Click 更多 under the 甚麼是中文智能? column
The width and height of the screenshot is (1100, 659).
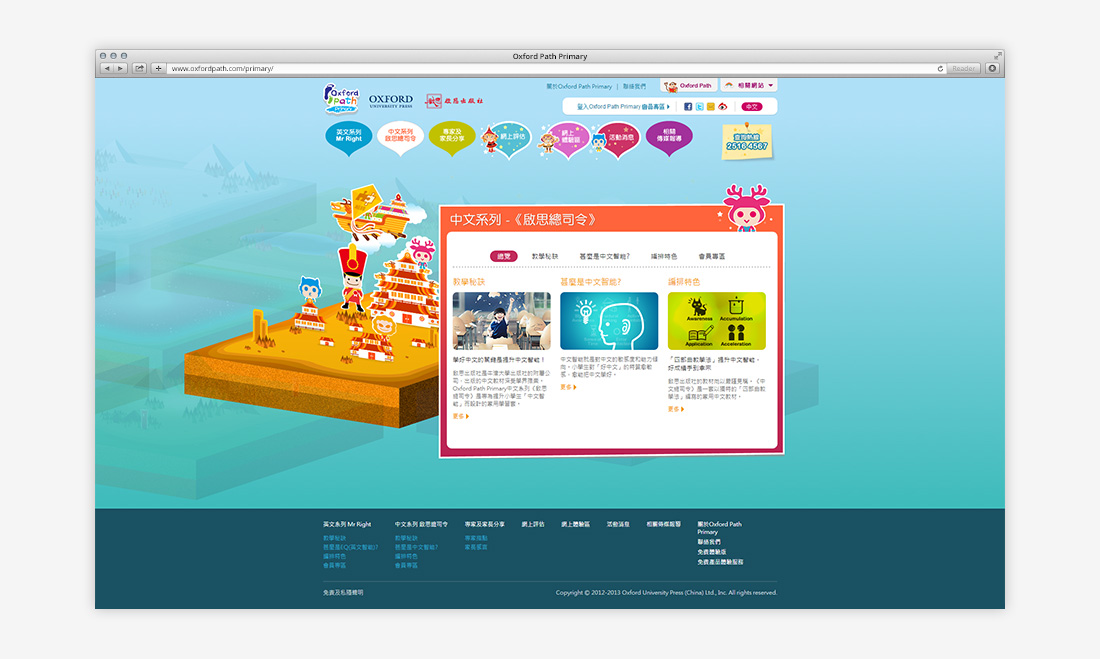568,387
